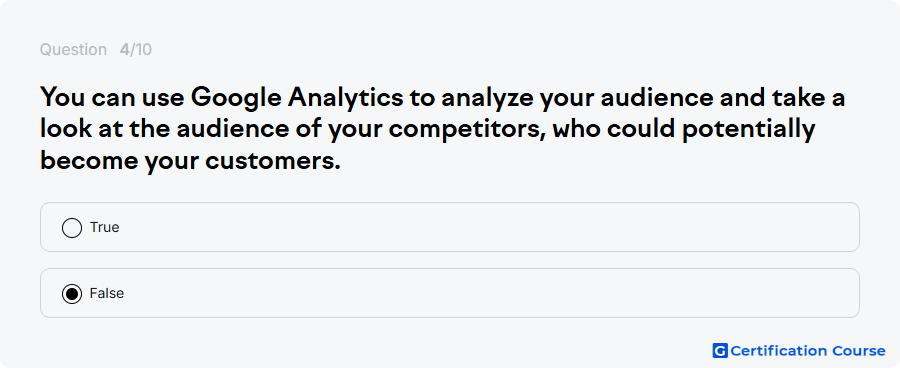The image size is (900, 368).
Task: Click "become your customers." text line
Action: pos(190,161)
